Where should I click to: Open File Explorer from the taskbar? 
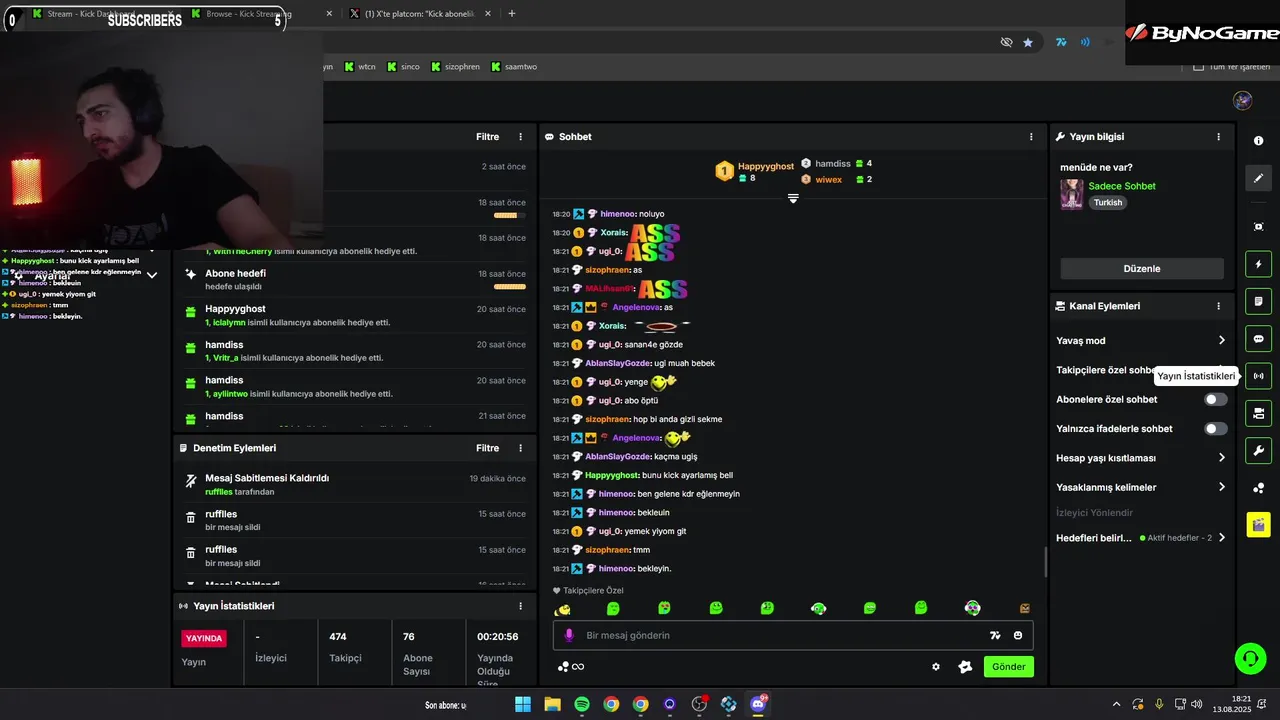click(552, 704)
